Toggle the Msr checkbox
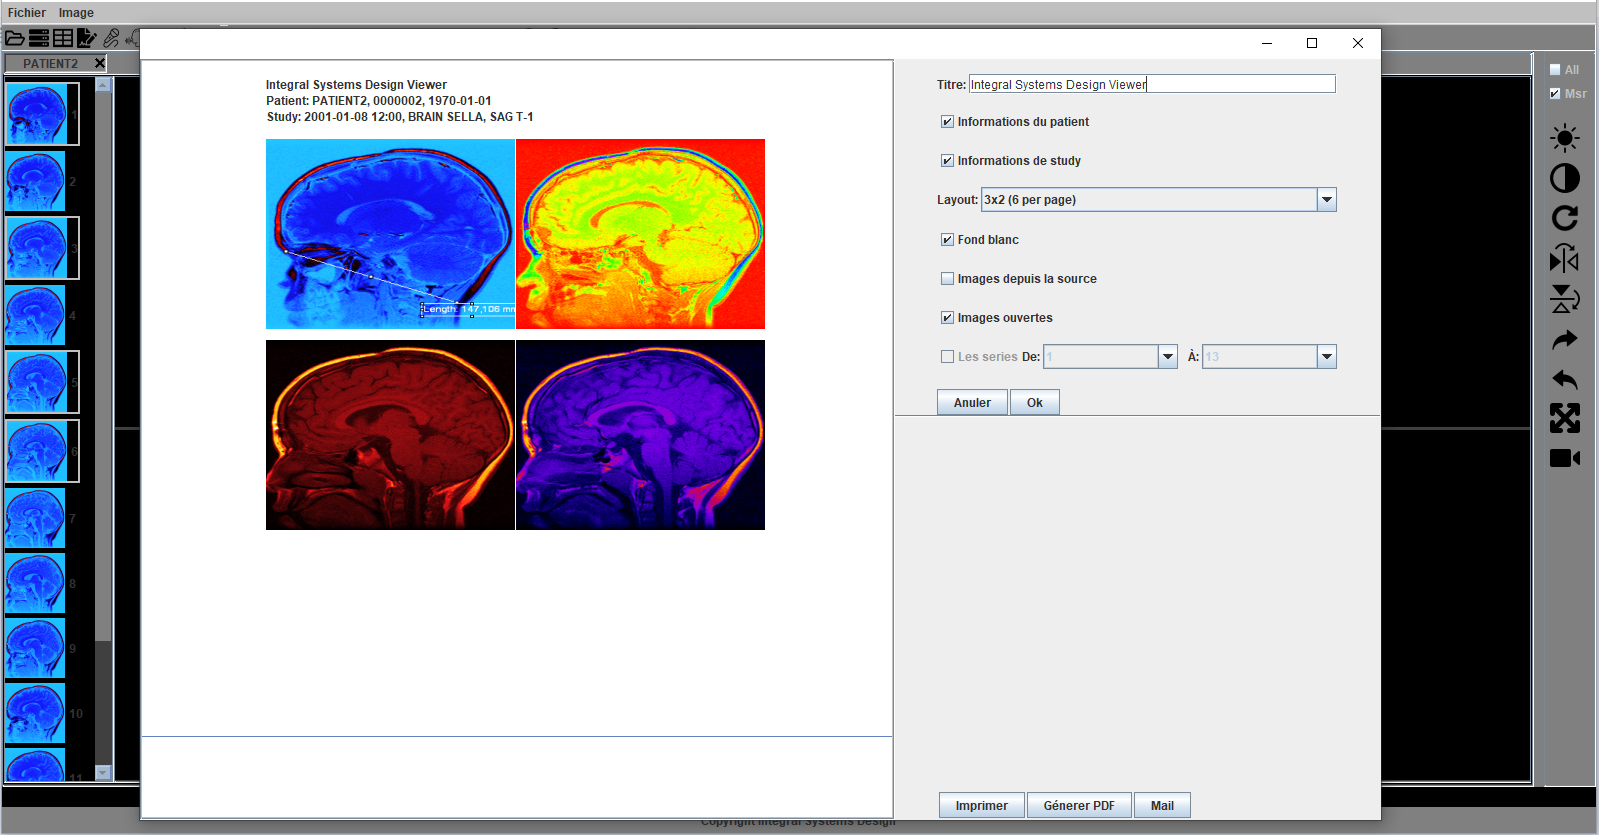The image size is (1599, 835). [1555, 94]
